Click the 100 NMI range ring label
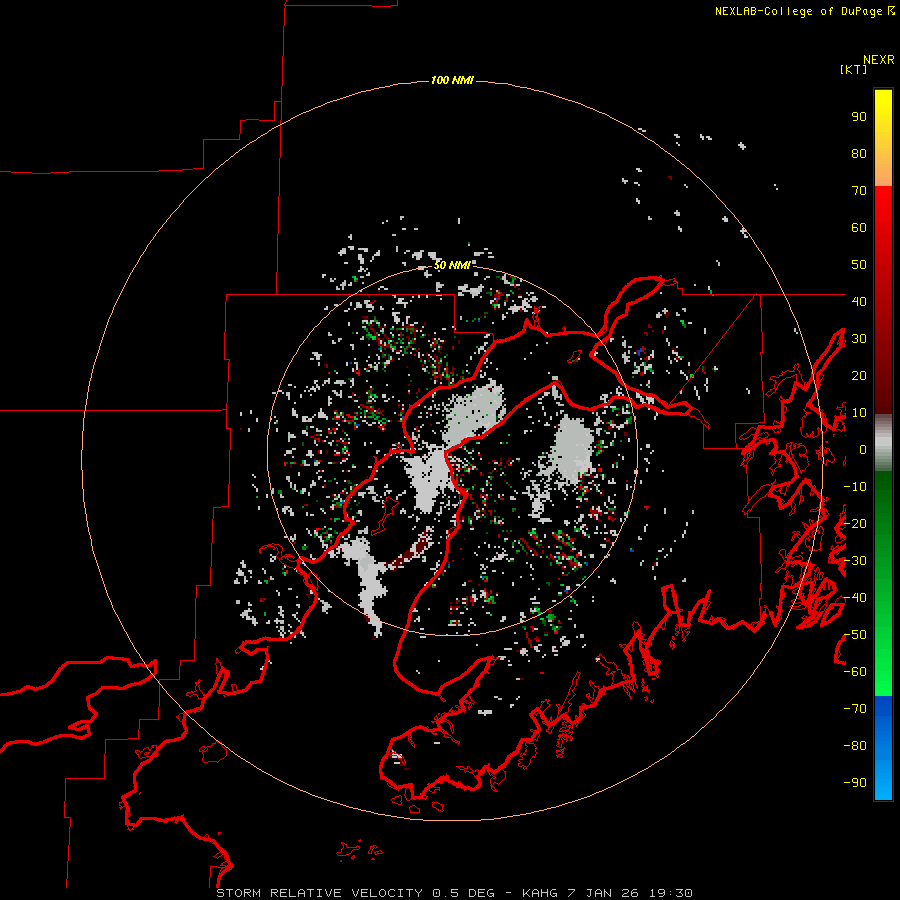The height and width of the screenshot is (900, 900). point(452,80)
